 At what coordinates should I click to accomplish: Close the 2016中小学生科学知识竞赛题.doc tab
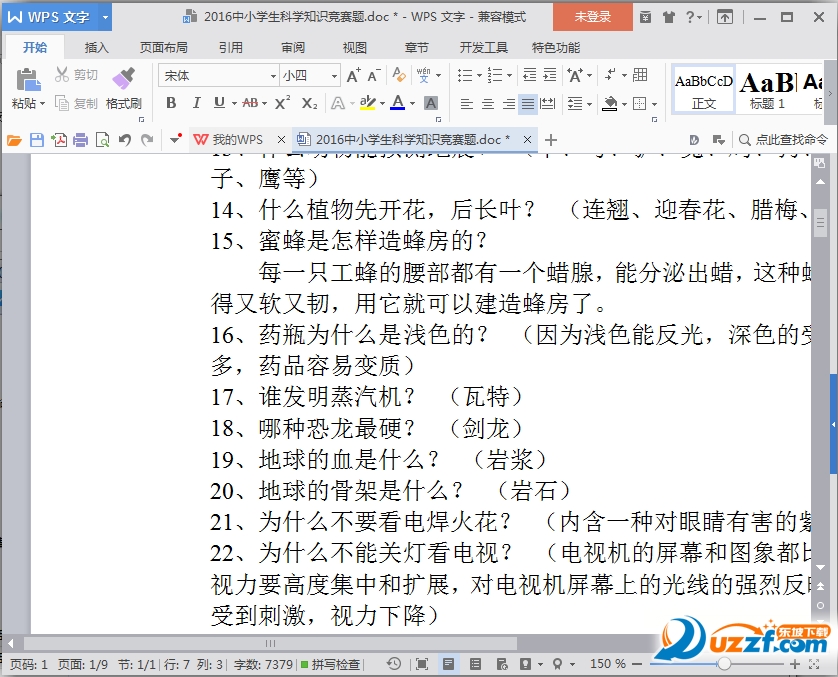[x=527, y=139]
